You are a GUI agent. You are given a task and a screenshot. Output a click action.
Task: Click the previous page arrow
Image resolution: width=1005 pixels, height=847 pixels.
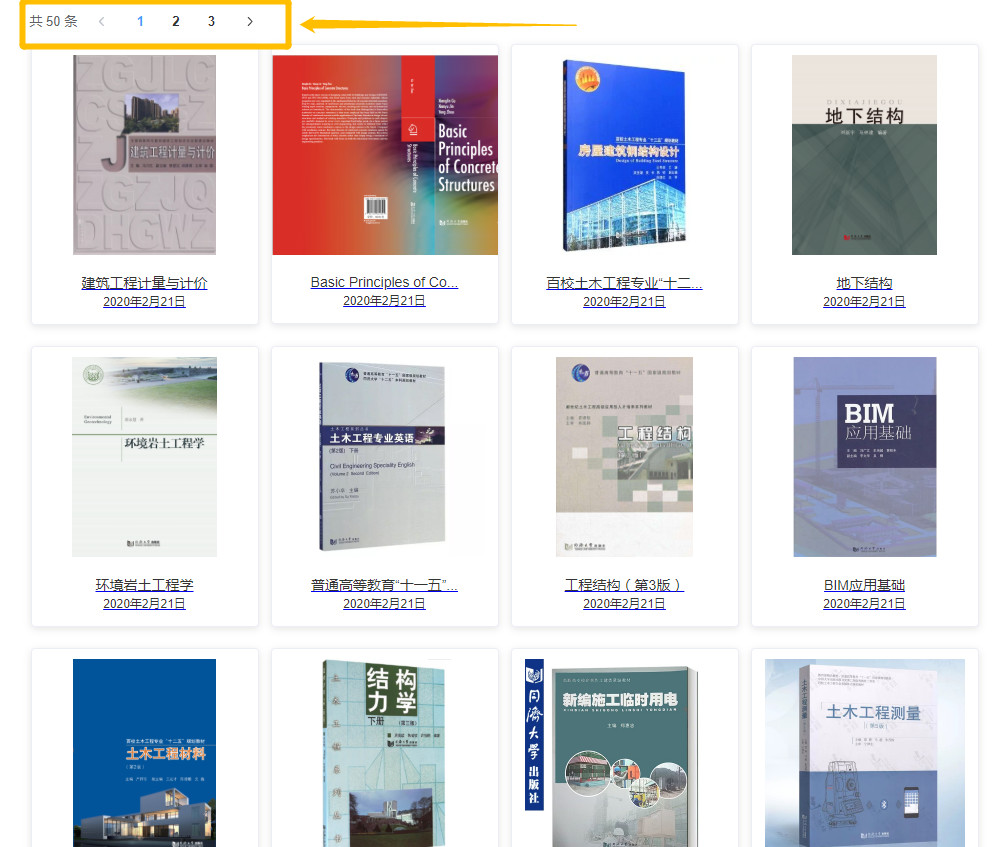tap(101, 21)
